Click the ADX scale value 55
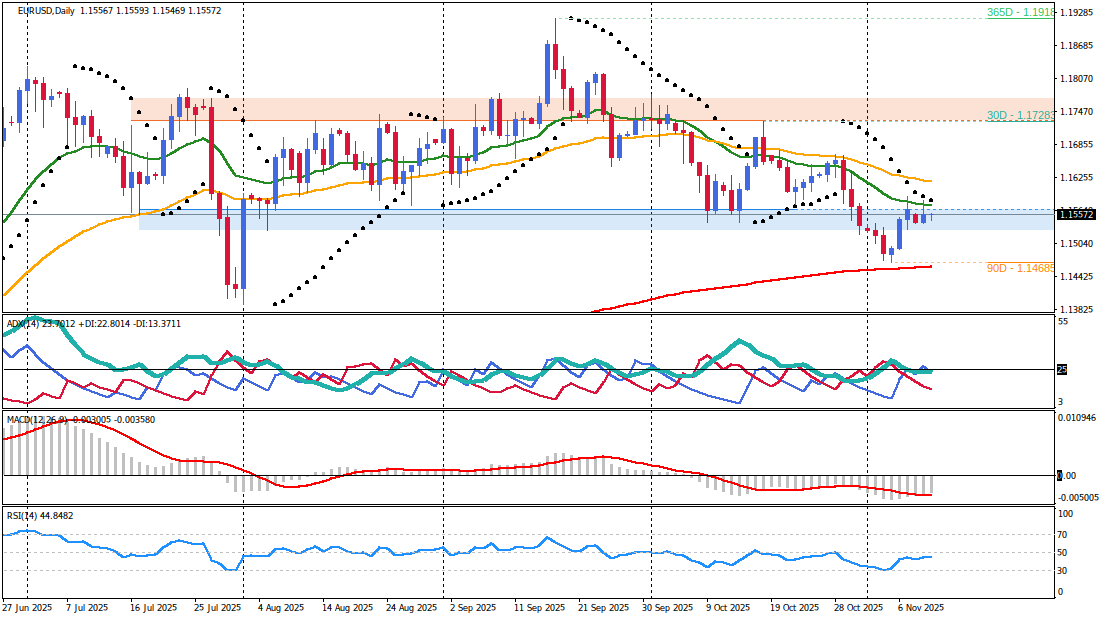1100x619 pixels. [1063, 321]
